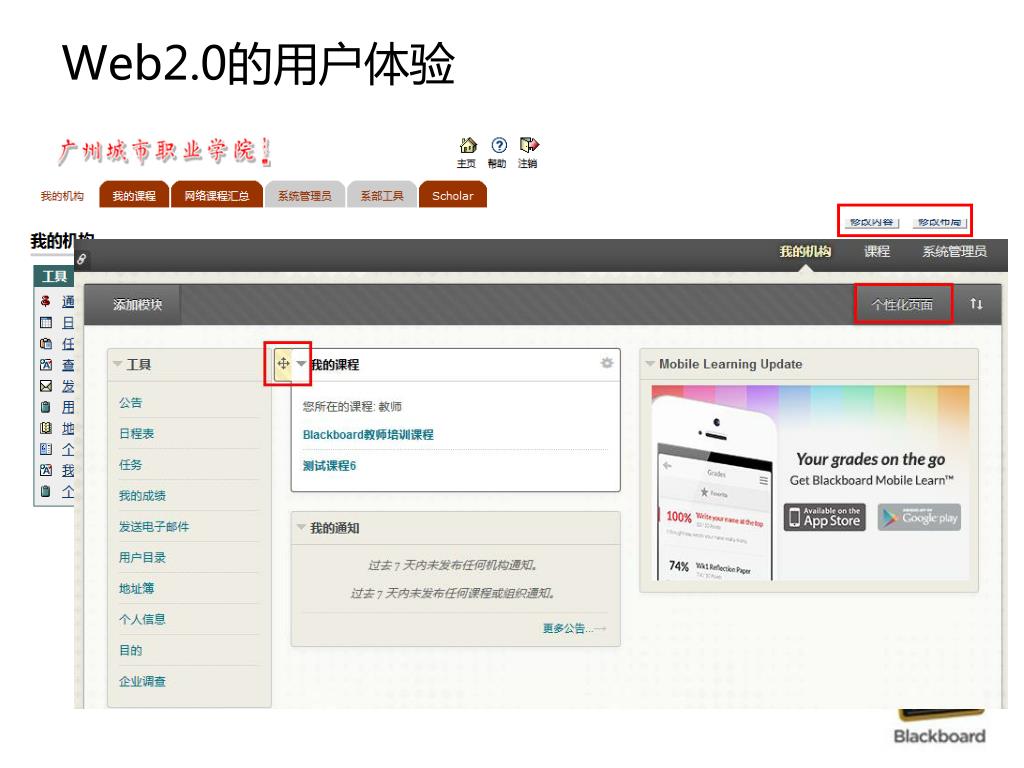Click the 添加模块 button

(x=137, y=304)
